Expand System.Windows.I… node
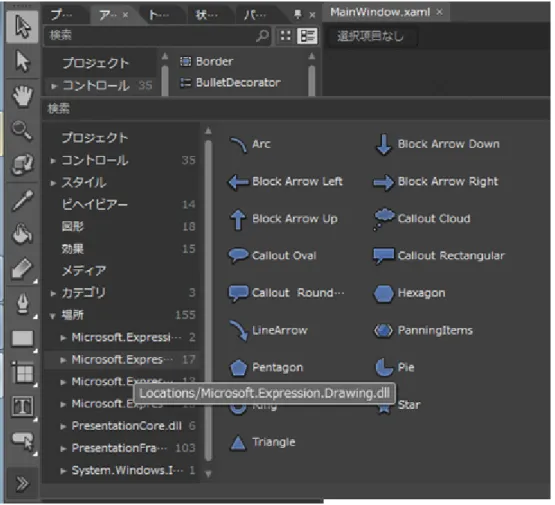This screenshot has height=505, width=555. [x=63, y=471]
